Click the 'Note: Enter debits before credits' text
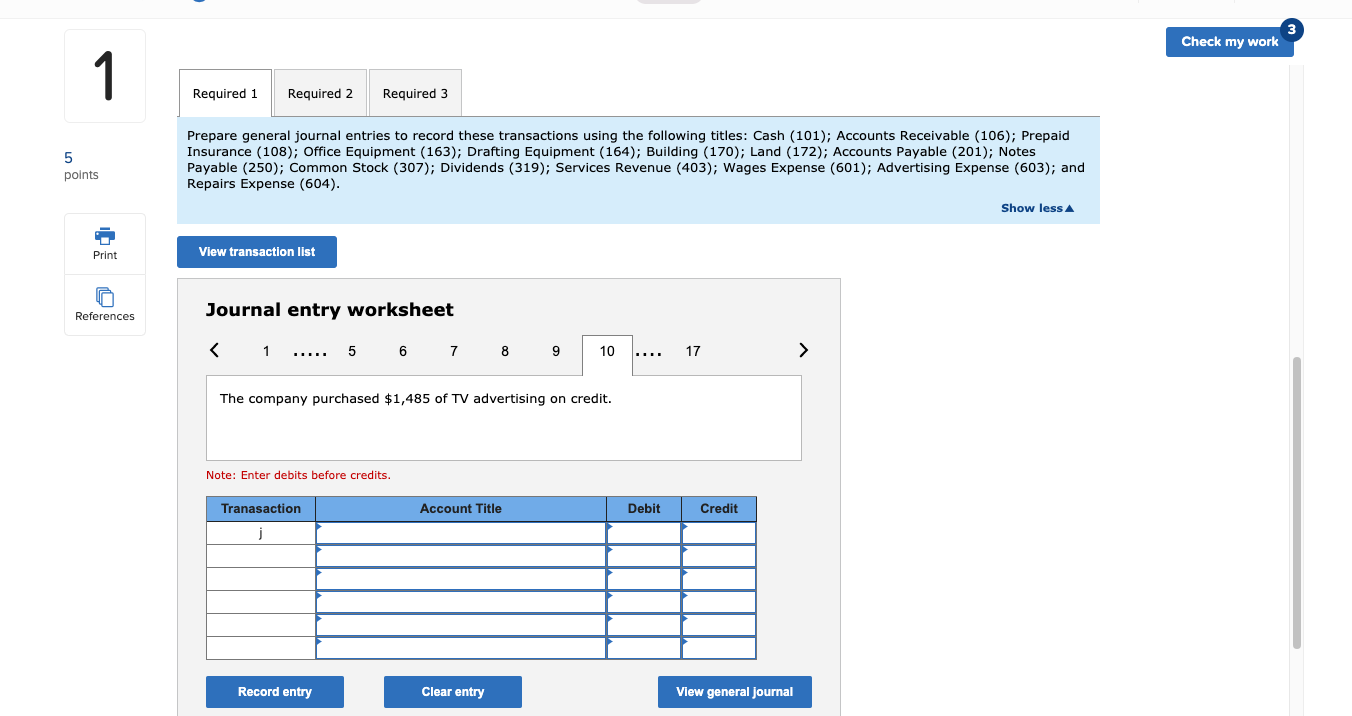1352x716 pixels. click(x=298, y=475)
